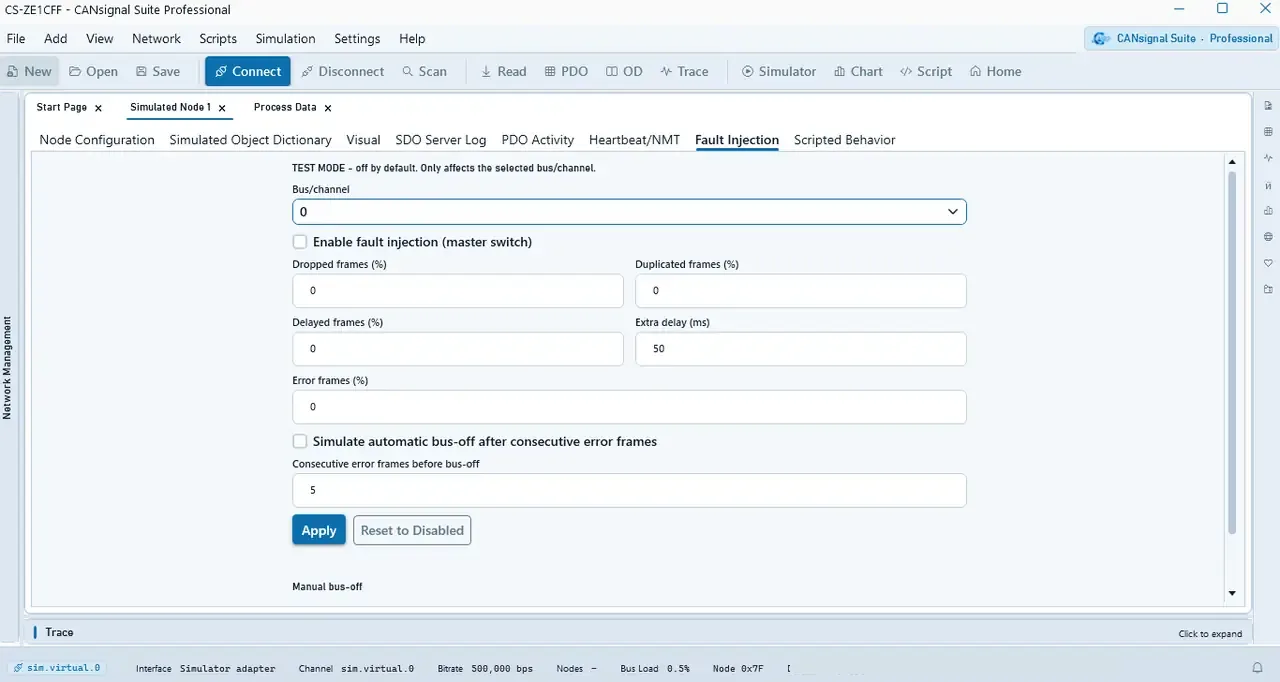Open the Bus/channel dropdown

pyautogui.click(x=629, y=212)
